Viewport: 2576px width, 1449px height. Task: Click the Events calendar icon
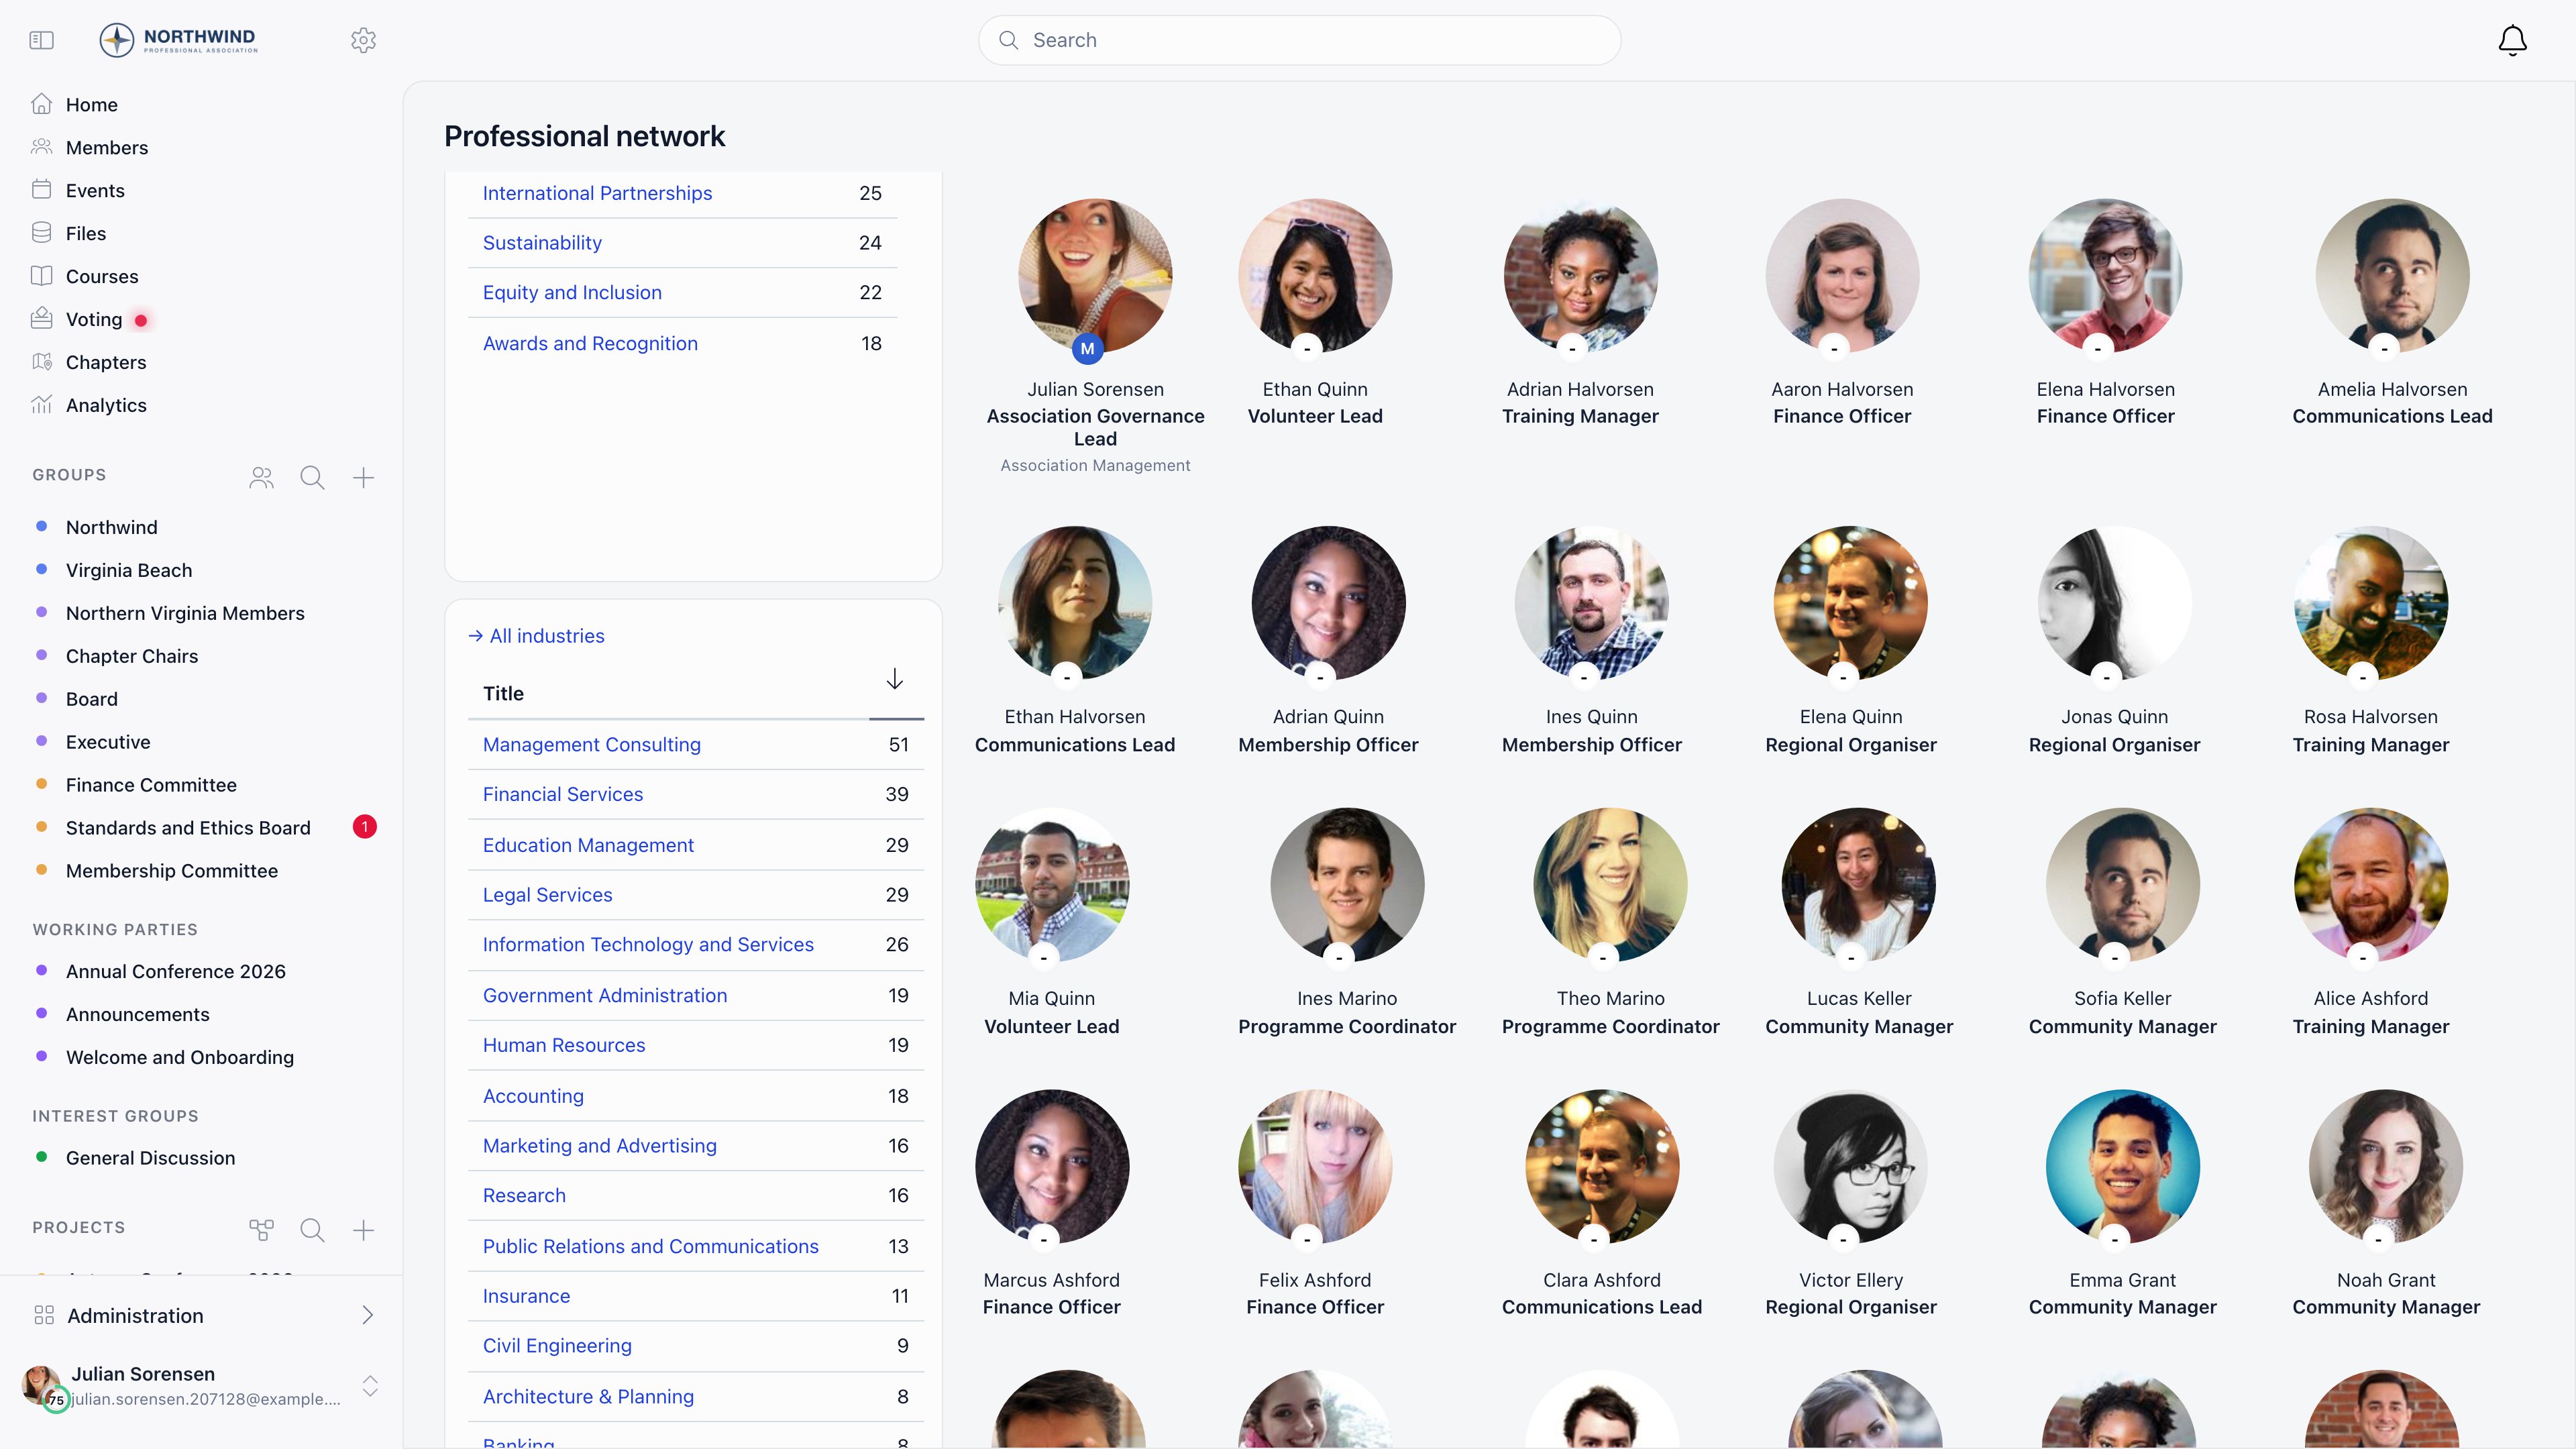pyautogui.click(x=41, y=190)
